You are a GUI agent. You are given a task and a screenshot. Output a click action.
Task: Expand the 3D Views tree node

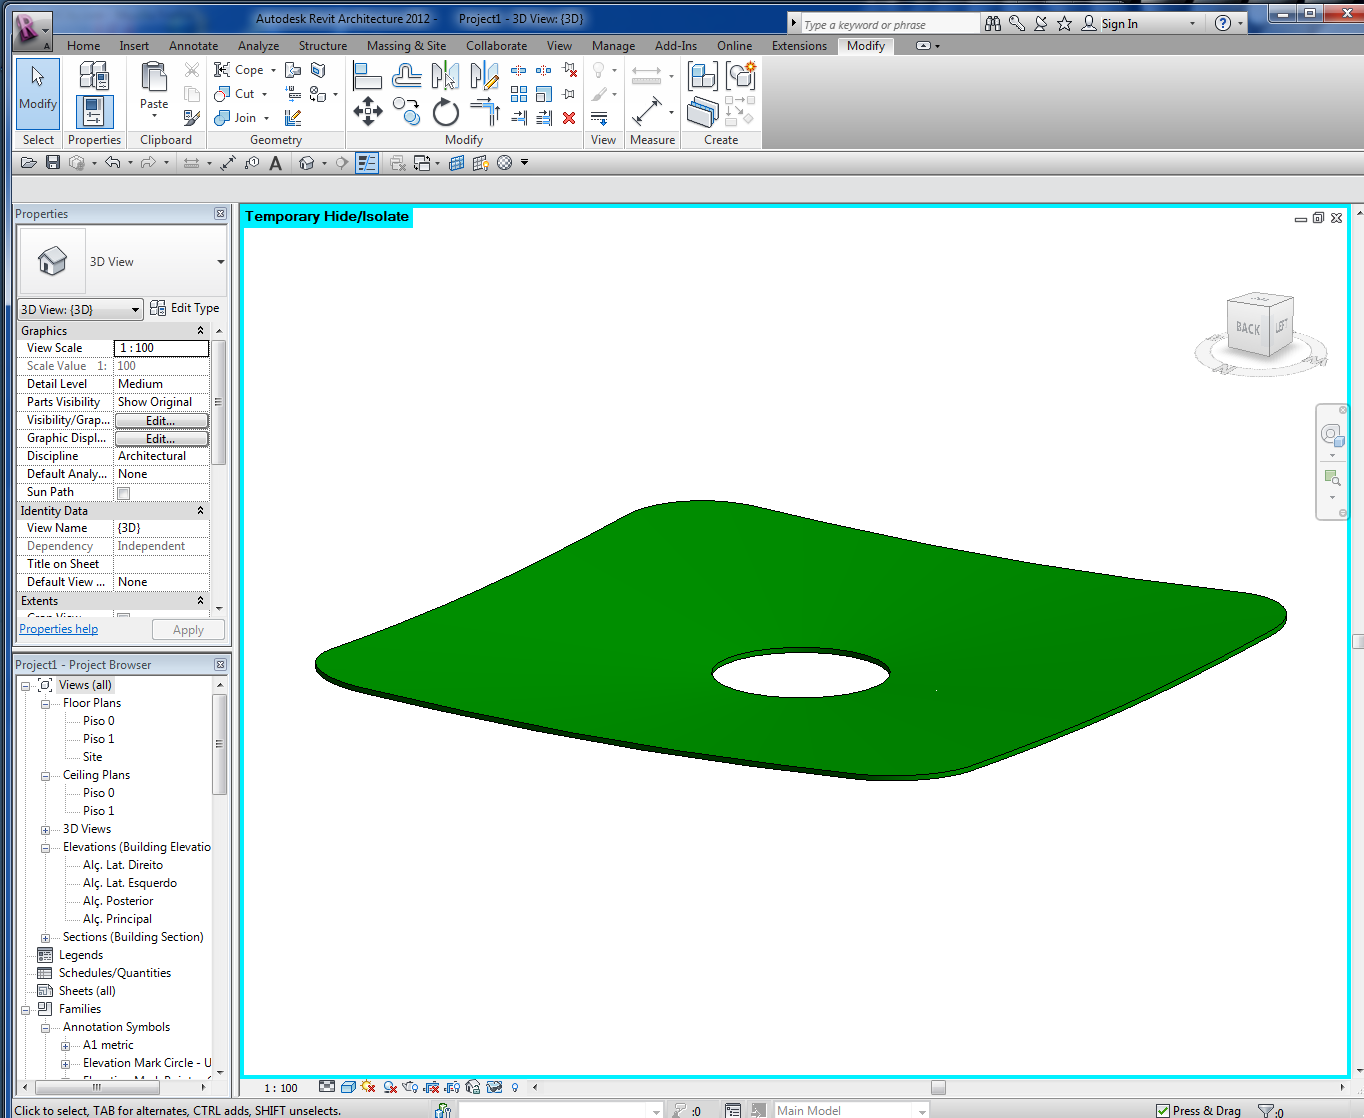click(45, 830)
